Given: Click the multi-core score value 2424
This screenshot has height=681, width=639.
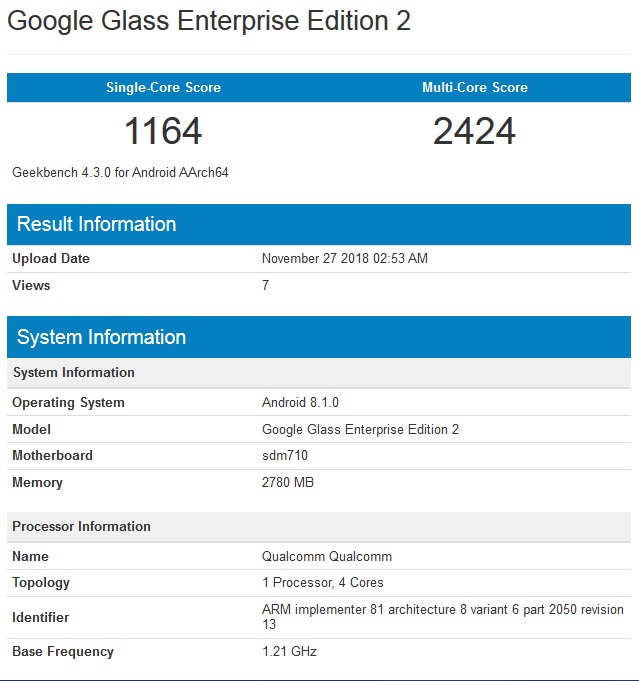Looking at the screenshot, I should tap(474, 131).
